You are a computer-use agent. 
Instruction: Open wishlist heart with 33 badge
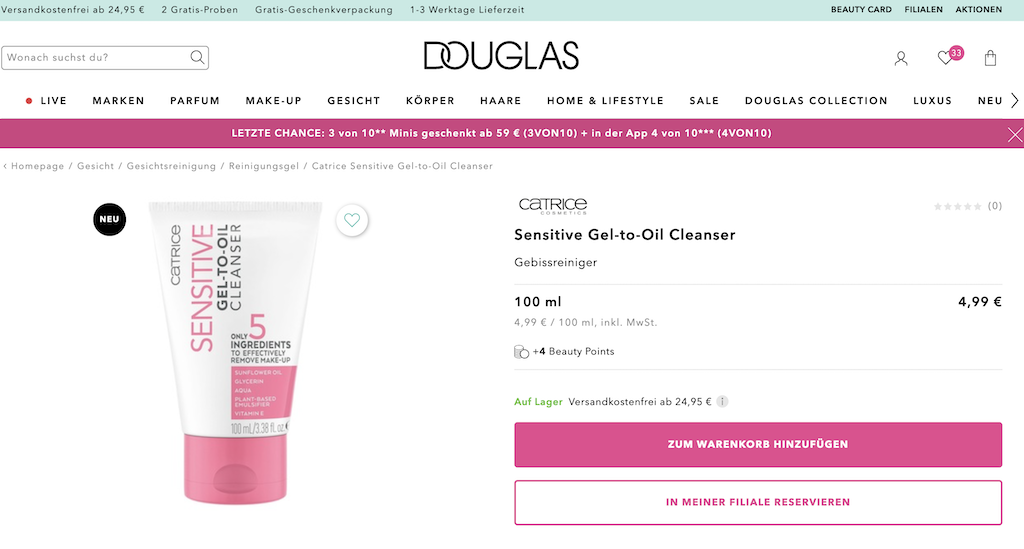(949, 56)
